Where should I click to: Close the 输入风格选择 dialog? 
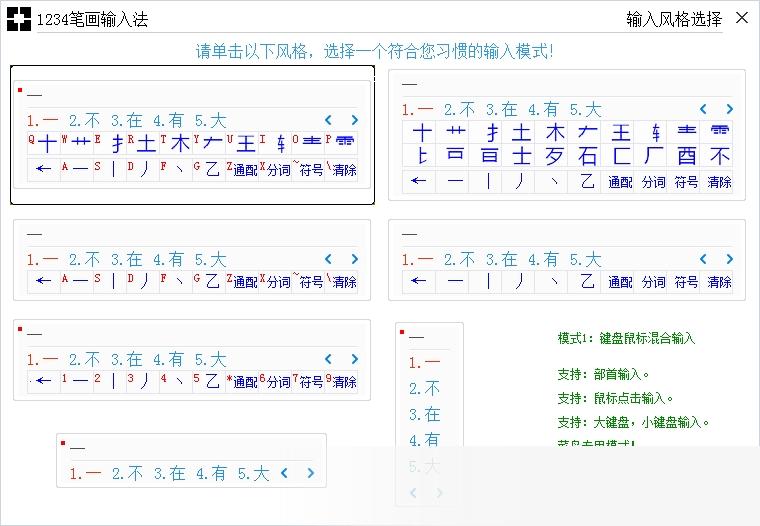tap(742, 18)
